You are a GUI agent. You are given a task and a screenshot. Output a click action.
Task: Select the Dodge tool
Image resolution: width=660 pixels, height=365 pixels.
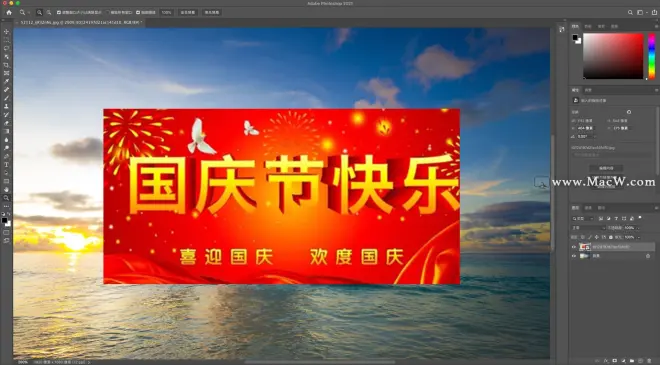[6, 148]
